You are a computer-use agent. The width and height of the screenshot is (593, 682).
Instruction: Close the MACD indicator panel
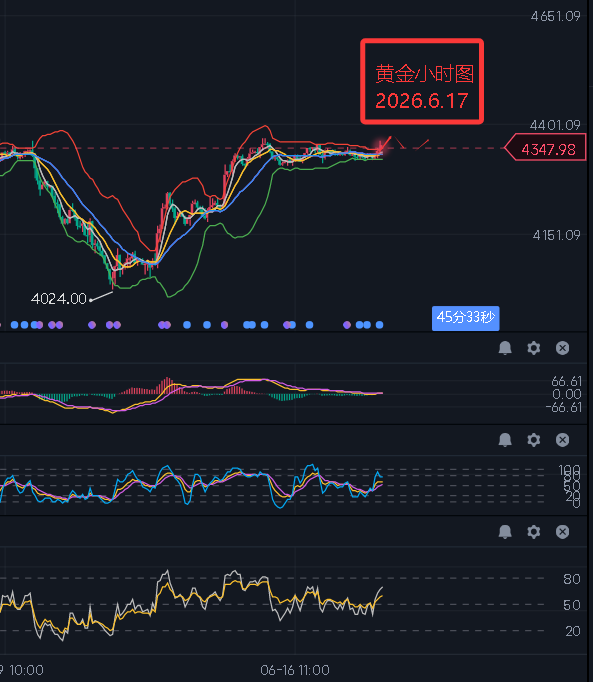click(x=562, y=348)
